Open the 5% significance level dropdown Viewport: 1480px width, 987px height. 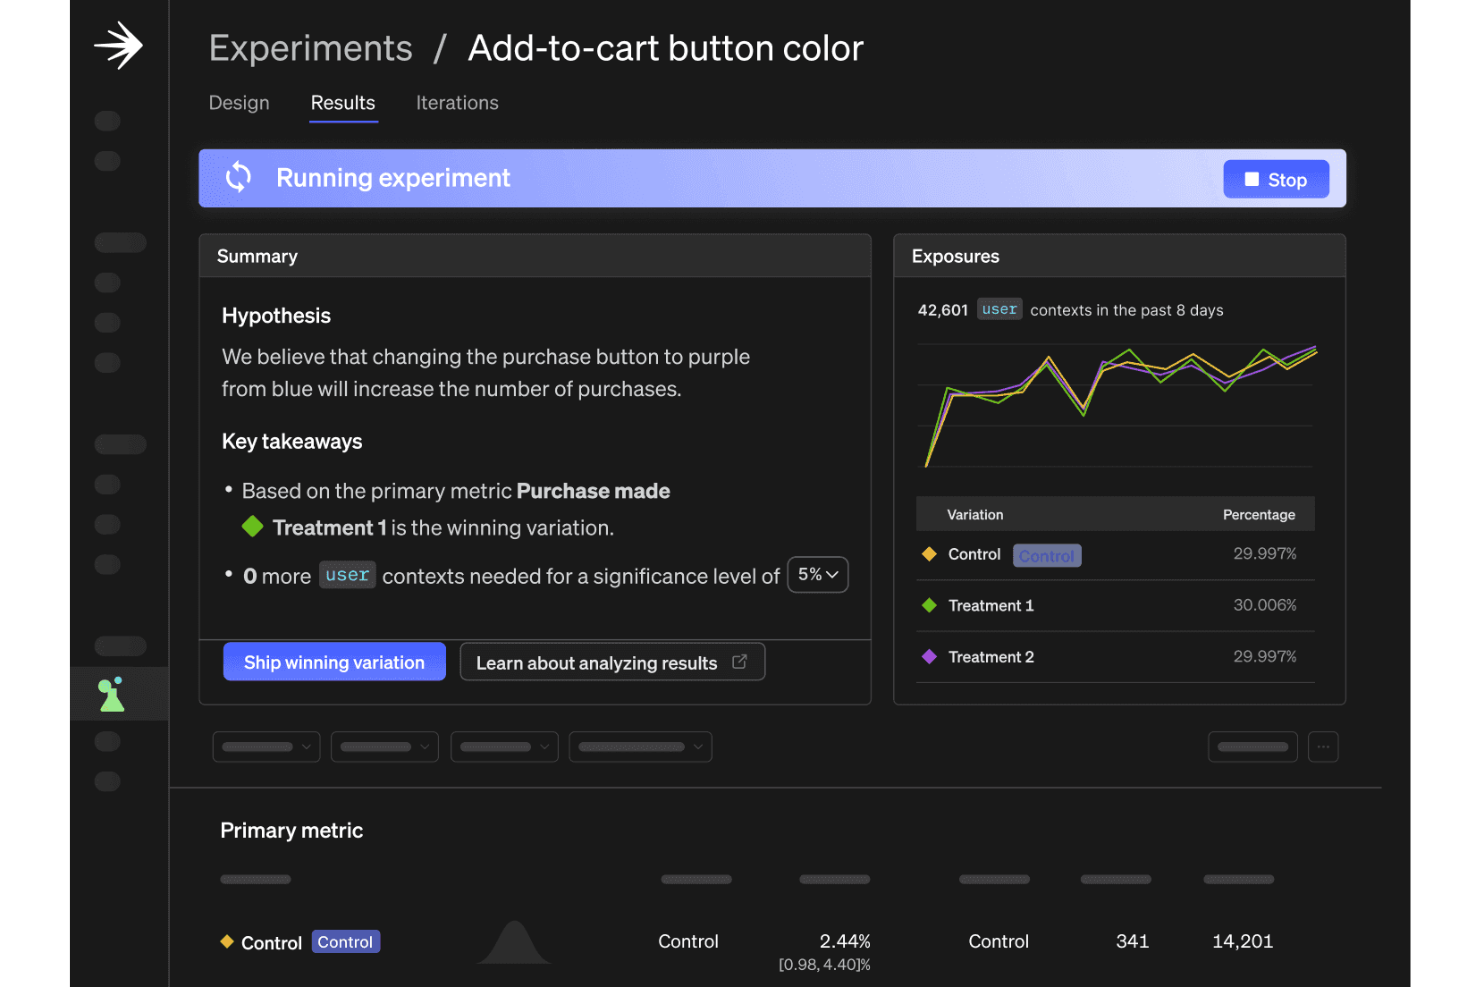(x=818, y=575)
